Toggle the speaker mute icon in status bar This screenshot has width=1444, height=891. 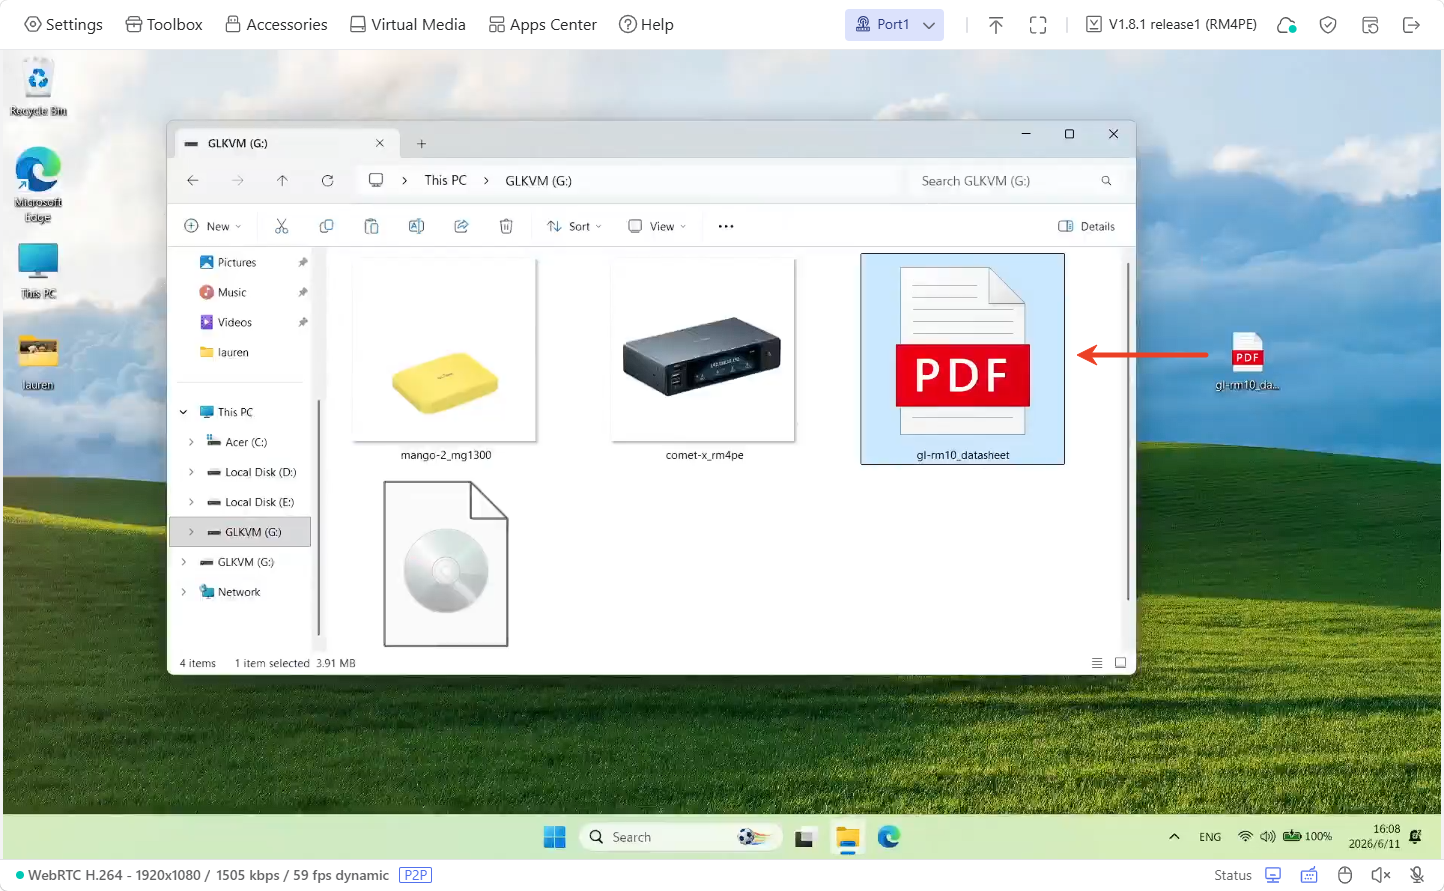[1381, 875]
